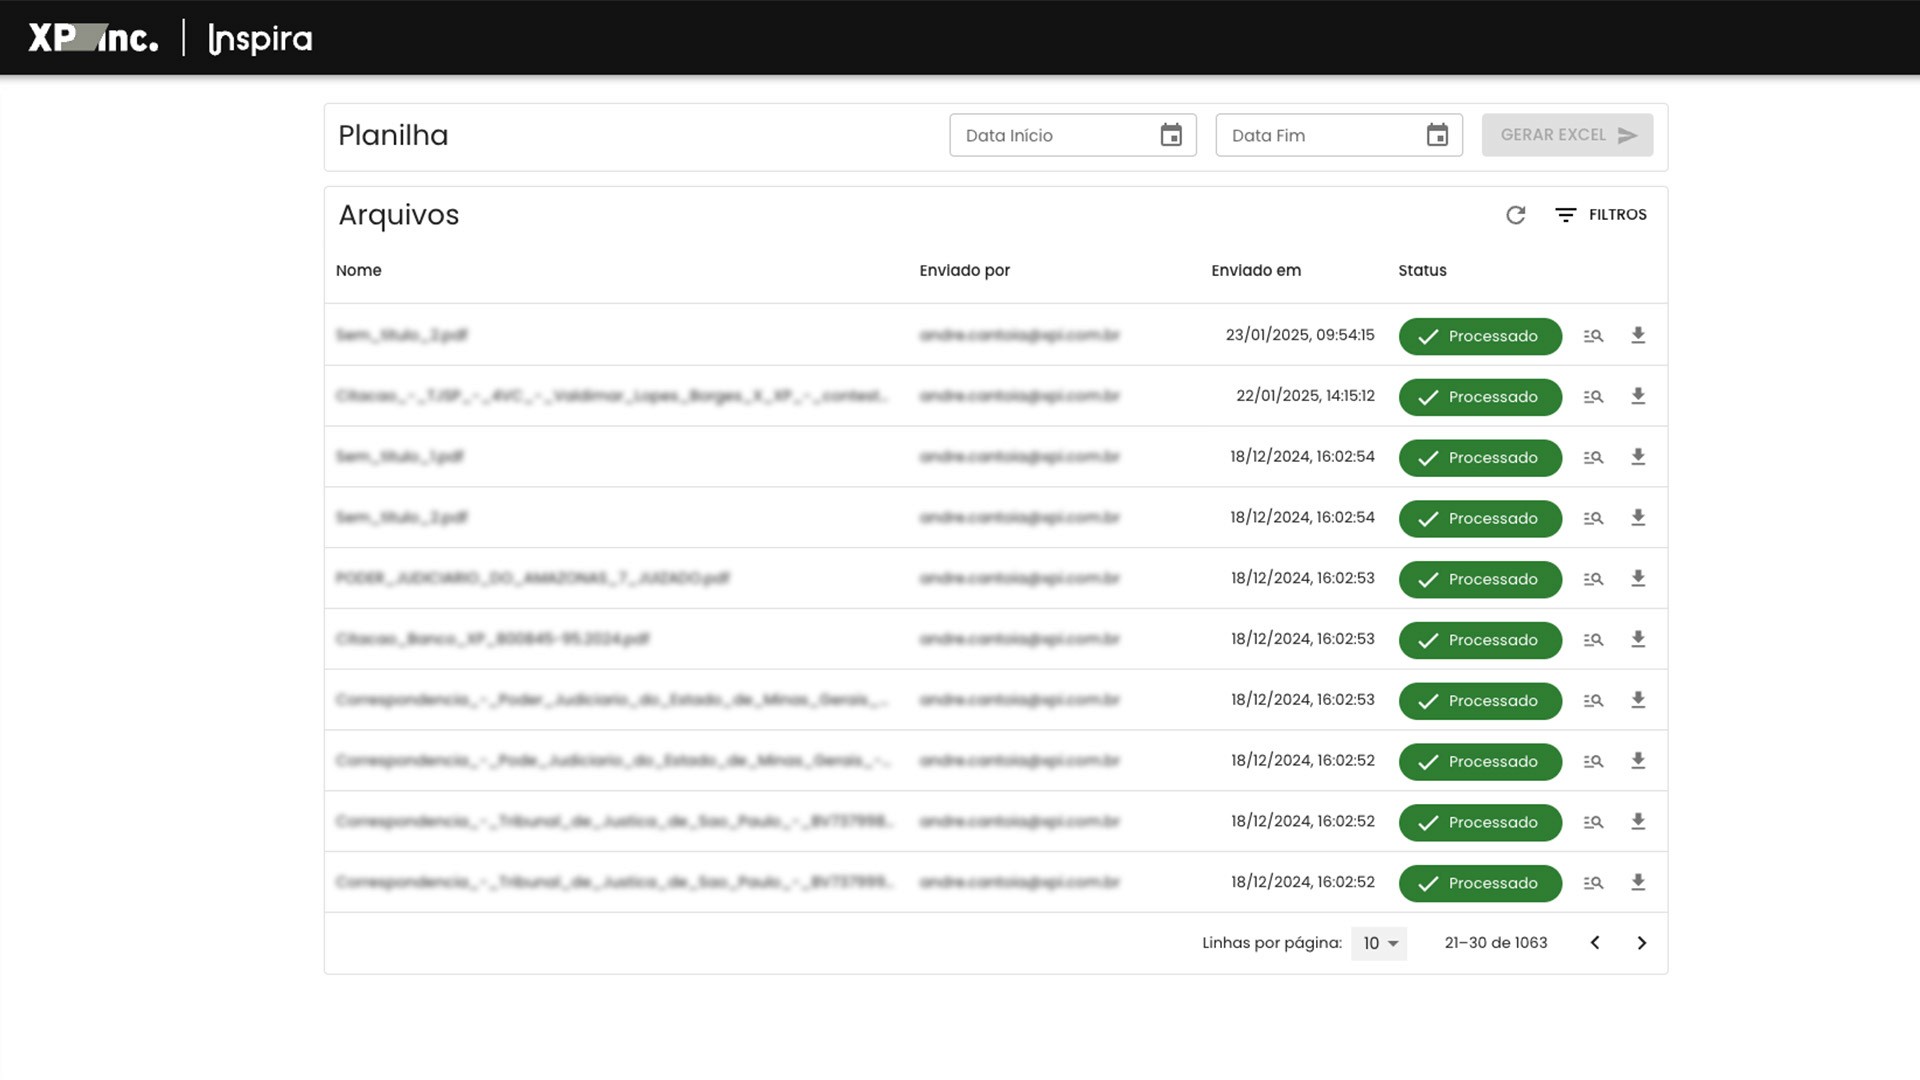Click the Arquivos section title

tap(399, 215)
